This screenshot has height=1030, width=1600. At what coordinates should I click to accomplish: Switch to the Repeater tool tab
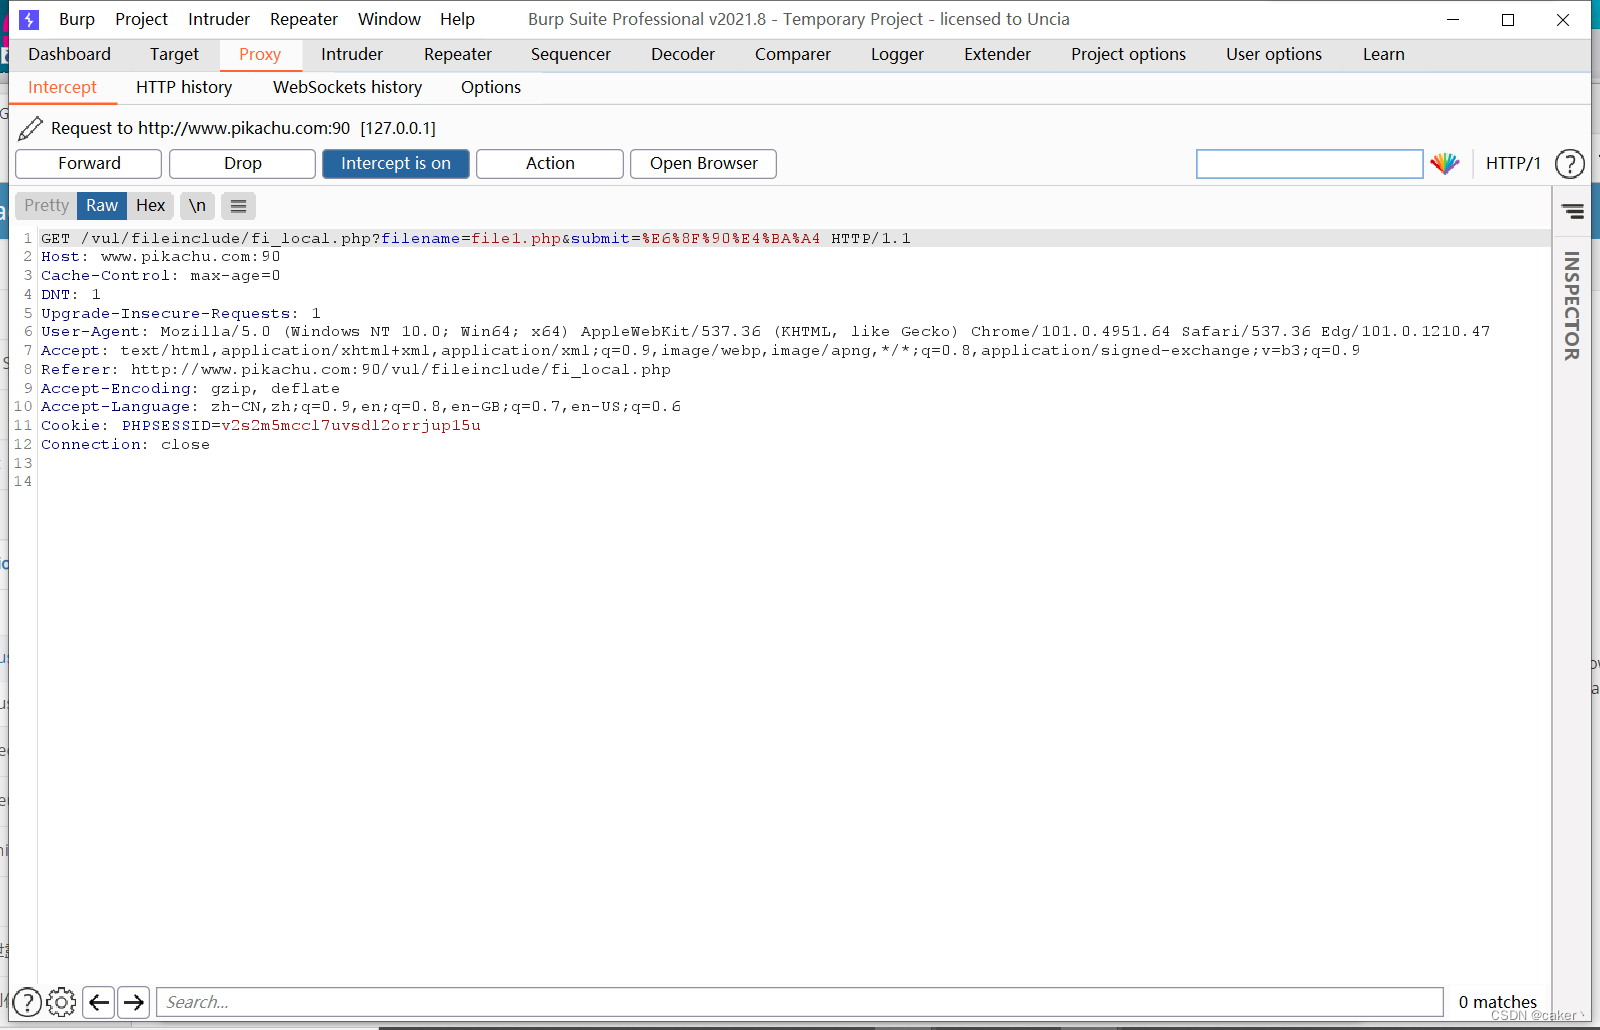pyautogui.click(x=458, y=54)
